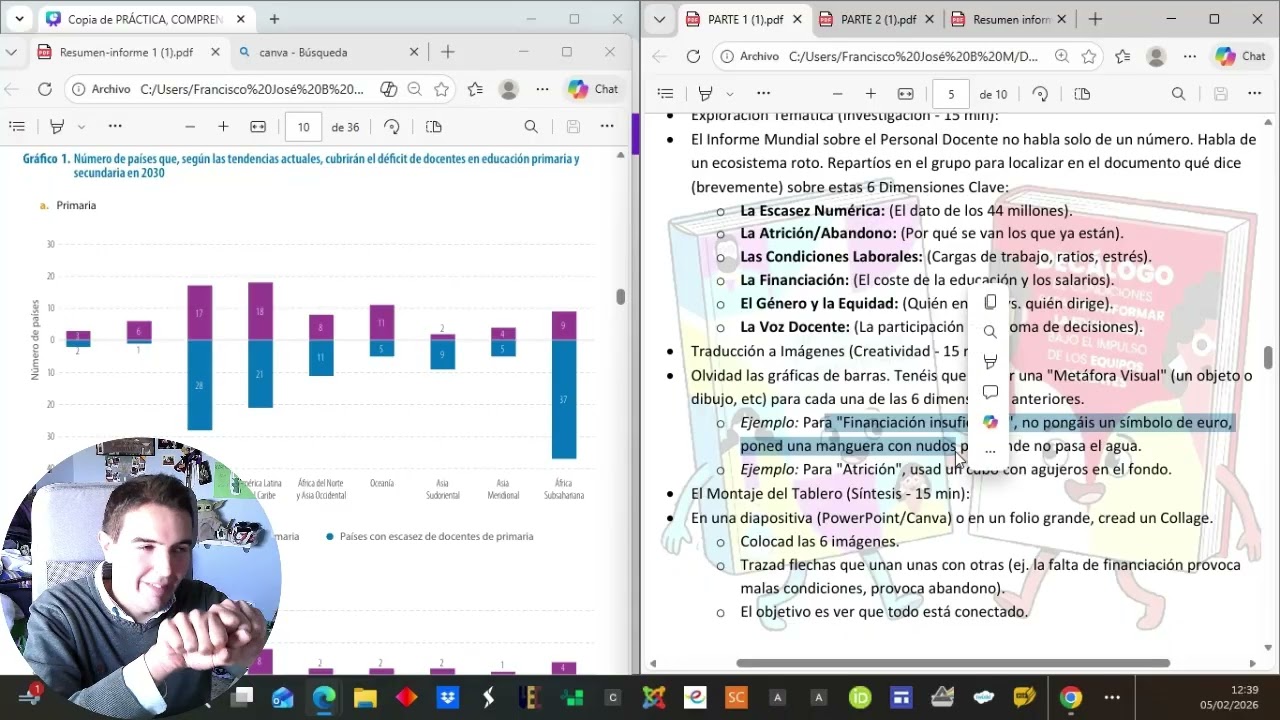Expand highlighter options in PARTE 1 toolbar
Screen dimensions: 1280x720
click(729, 94)
